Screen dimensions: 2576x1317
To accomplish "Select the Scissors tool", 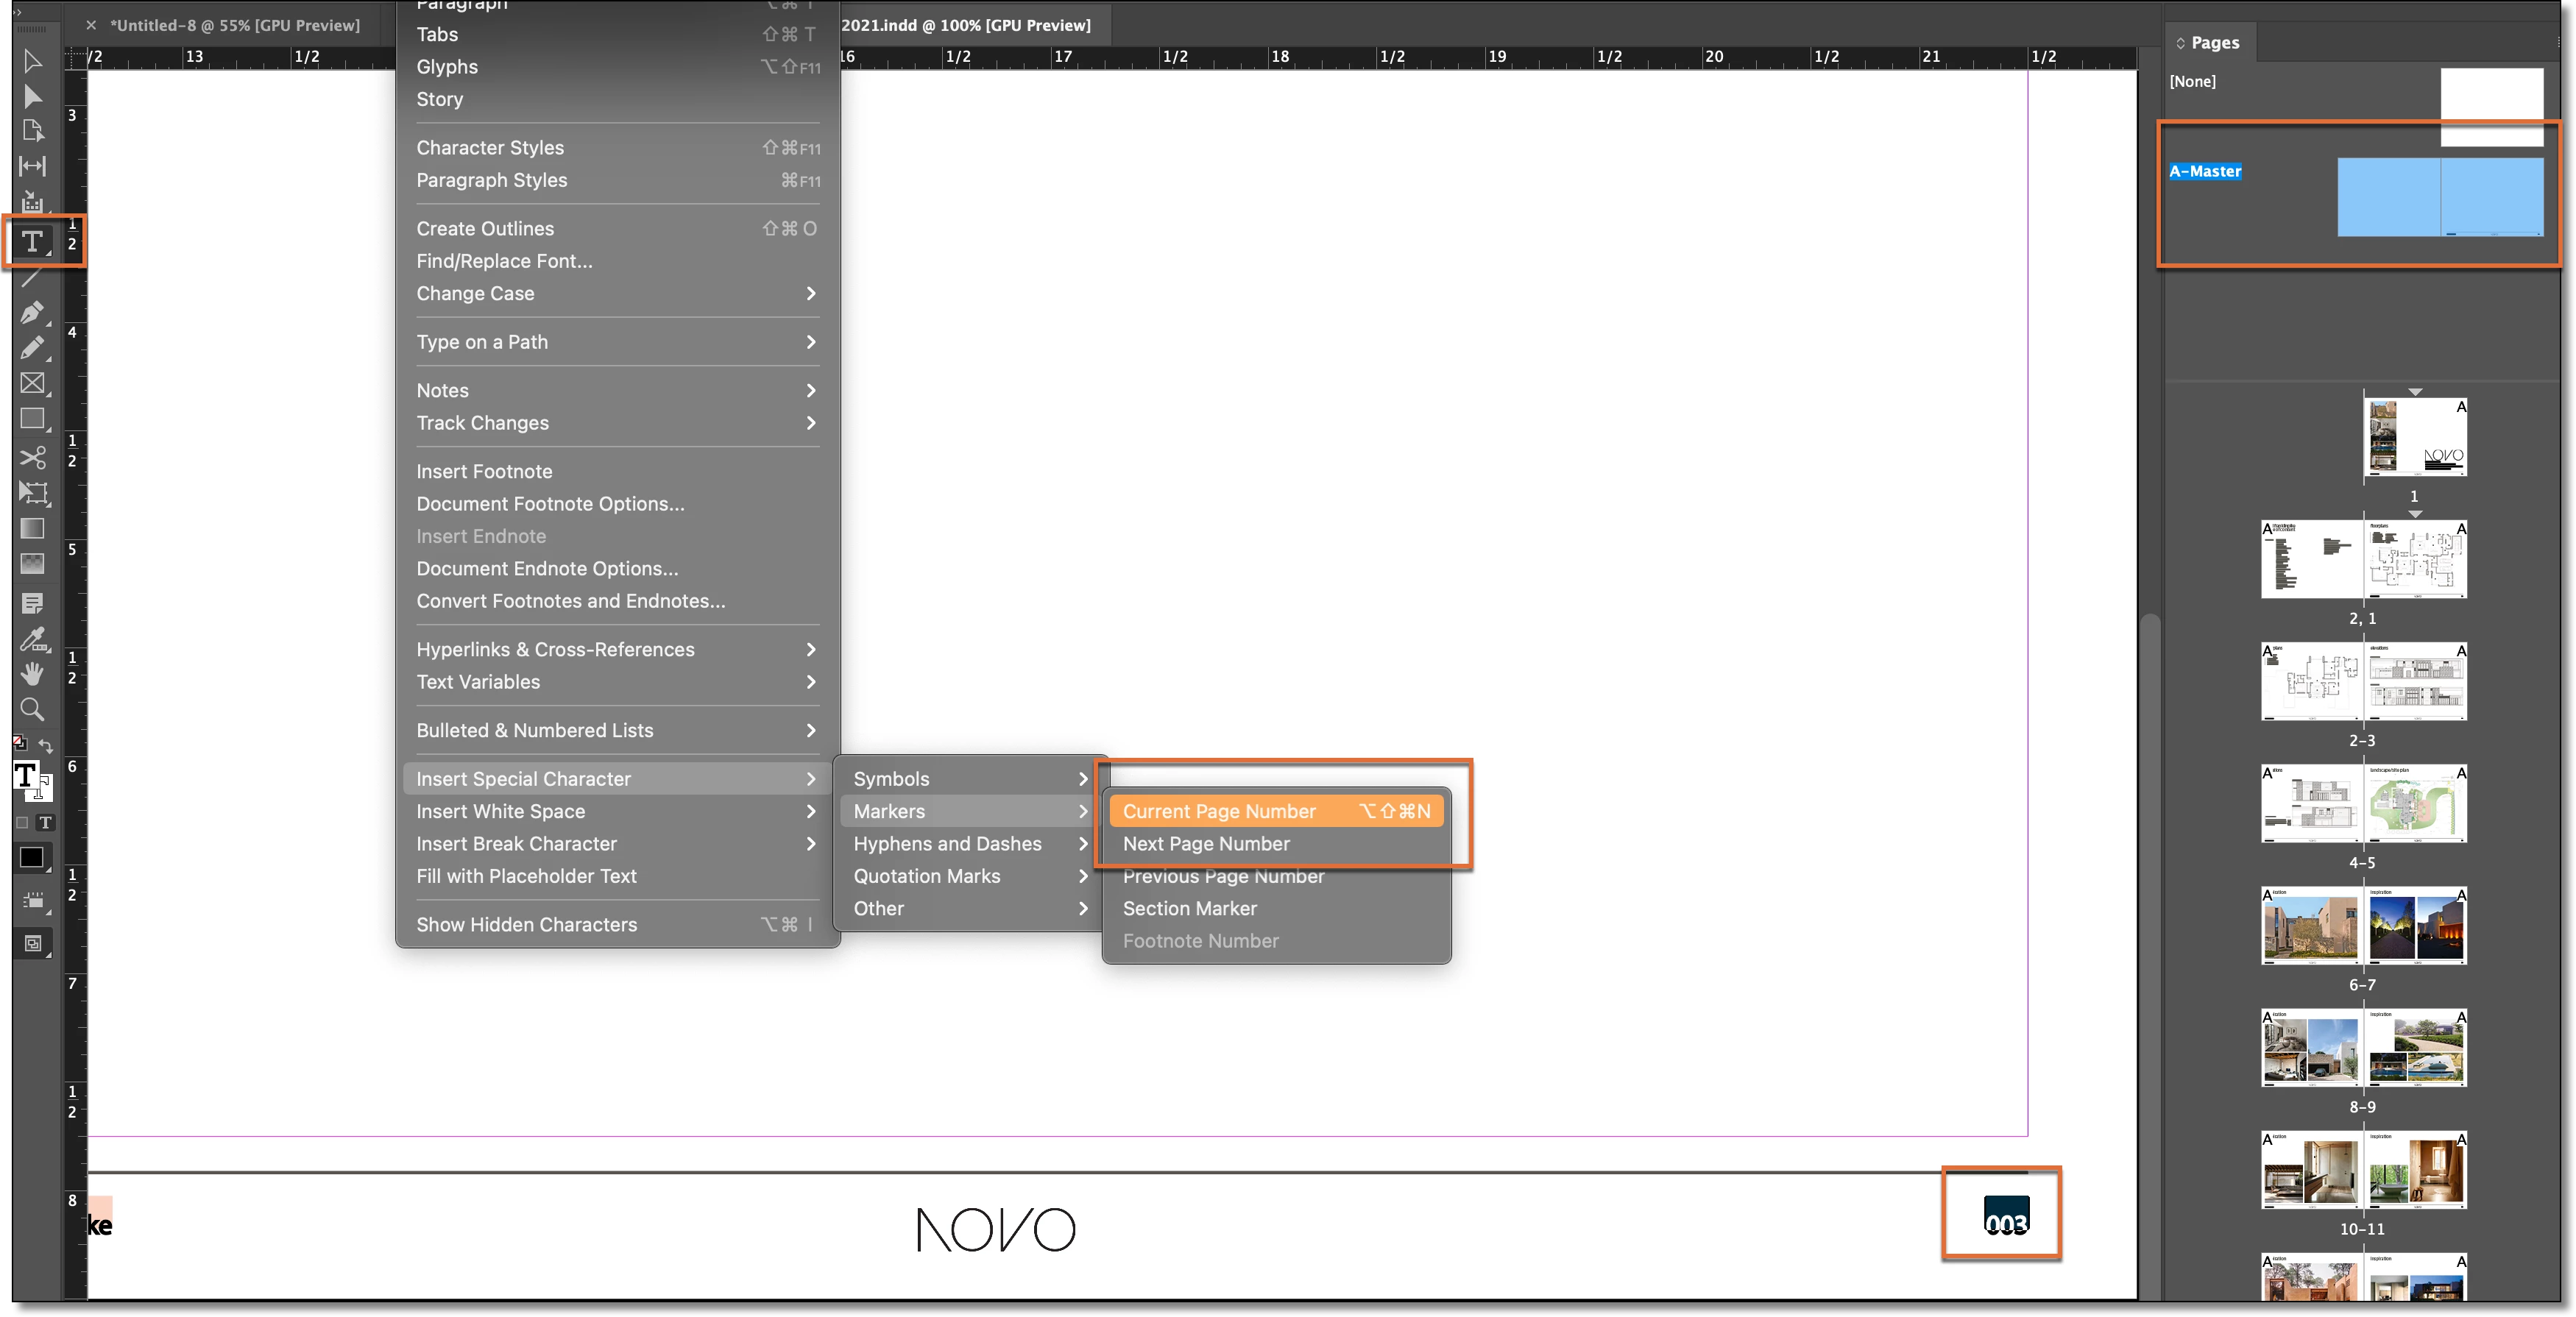I will [32, 457].
